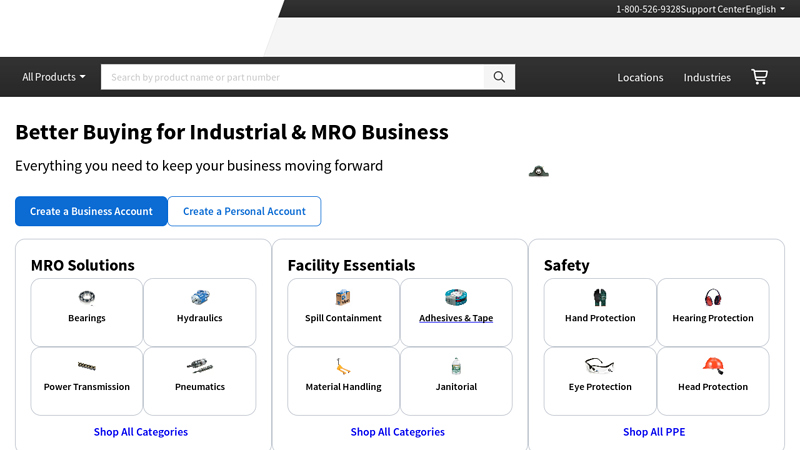Click the Eye Protection glasses icon
Viewport: 800px width, 450px height.
pyautogui.click(x=599, y=366)
